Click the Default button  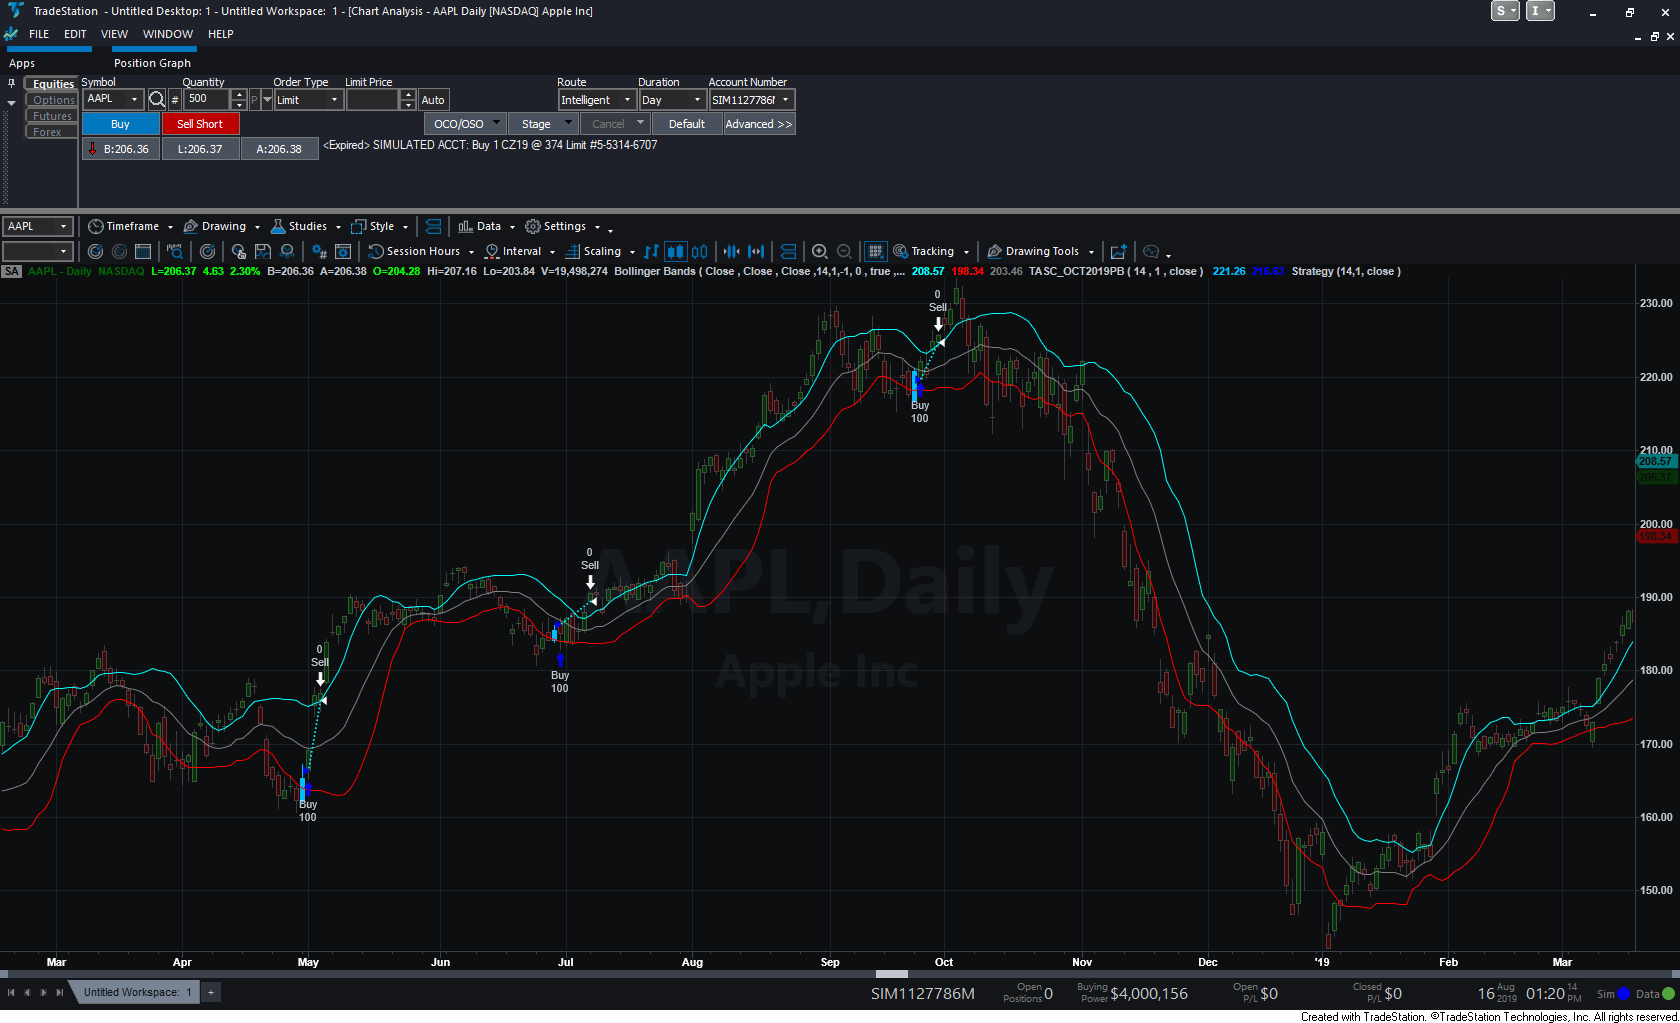[687, 124]
